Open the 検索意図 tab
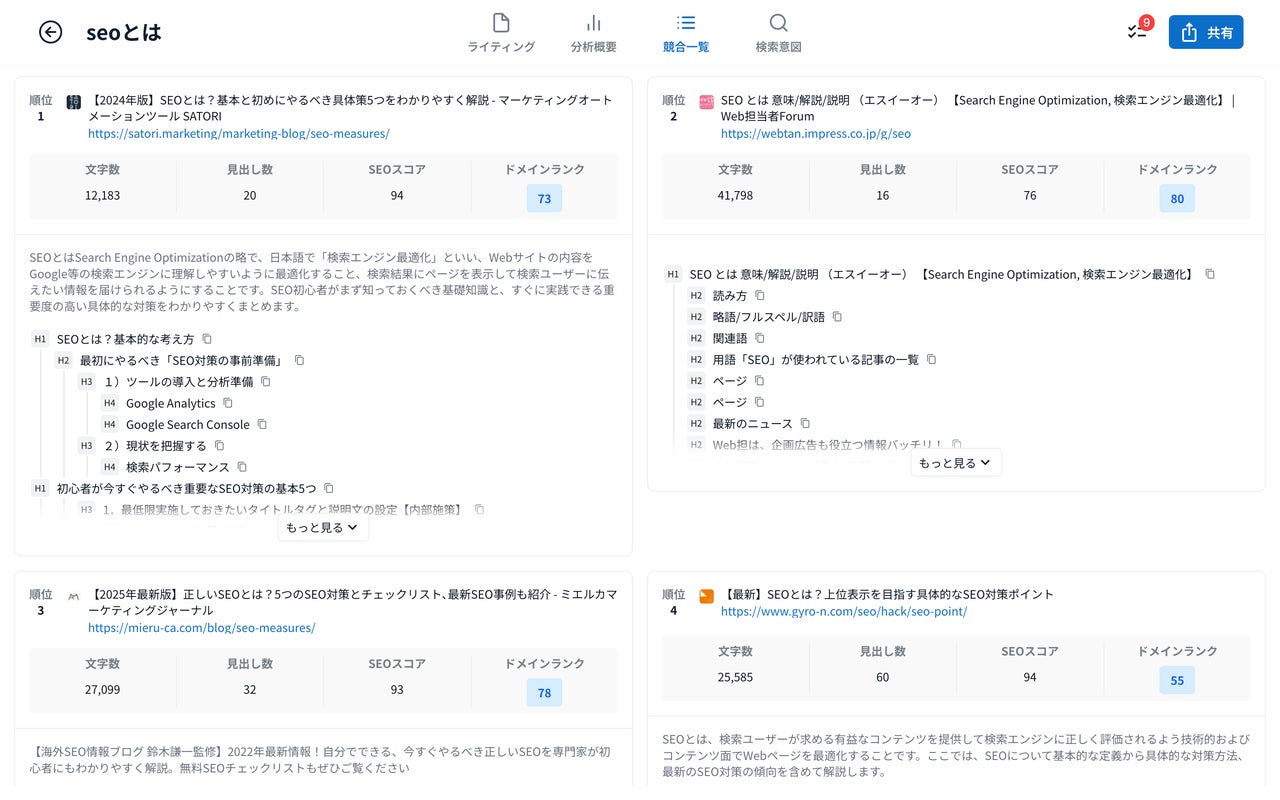Screen dimensions: 1280x800 [x=778, y=33]
